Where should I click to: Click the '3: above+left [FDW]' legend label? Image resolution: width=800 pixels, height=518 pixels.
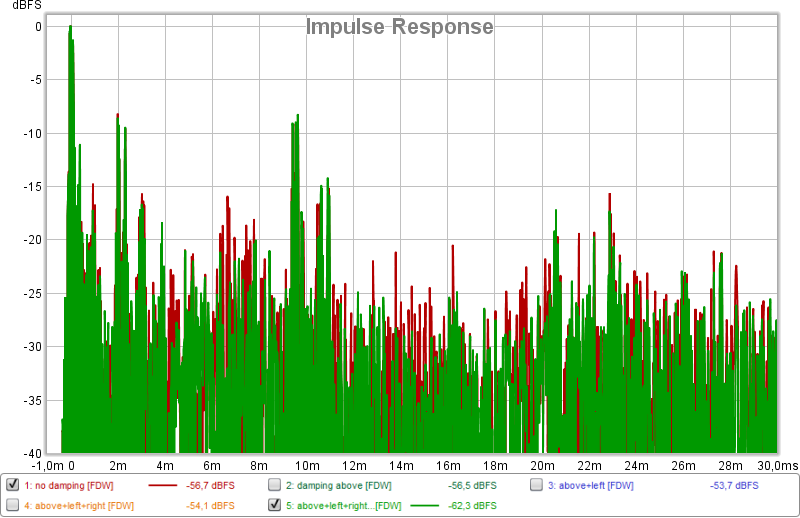tap(592, 485)
